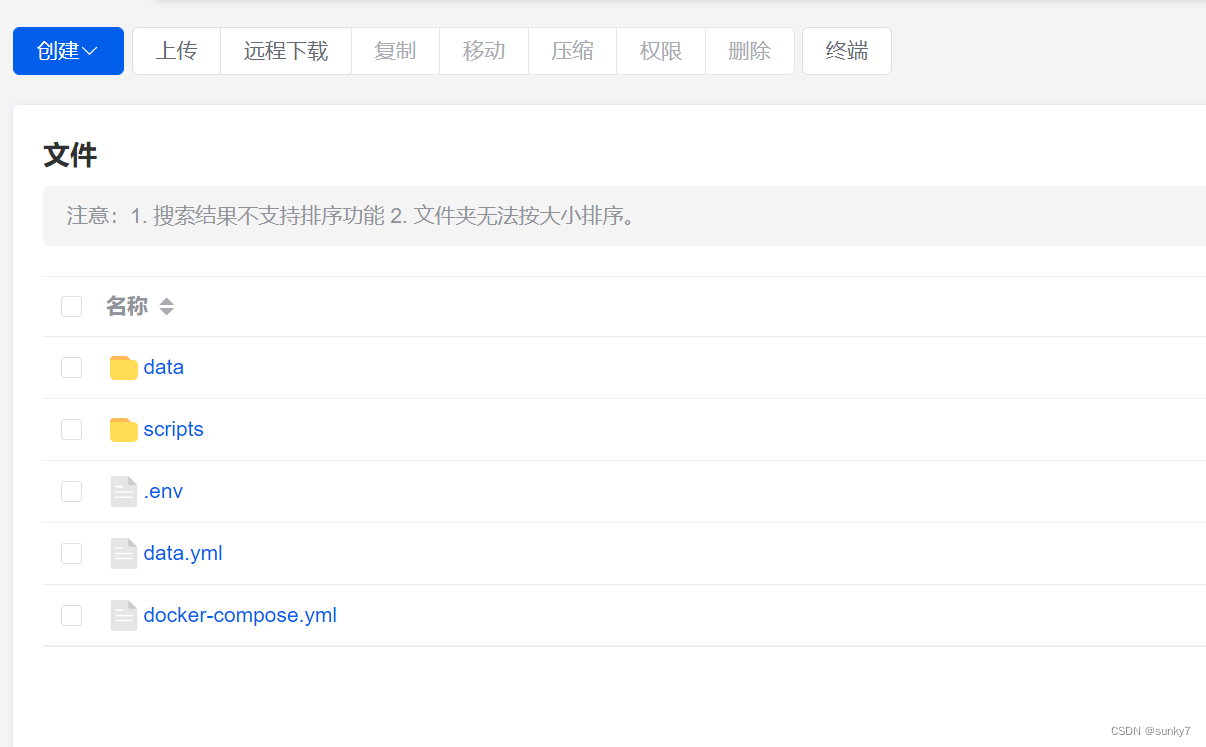
Task: Open the data.yml file link
Action: (x=182, y=553)
